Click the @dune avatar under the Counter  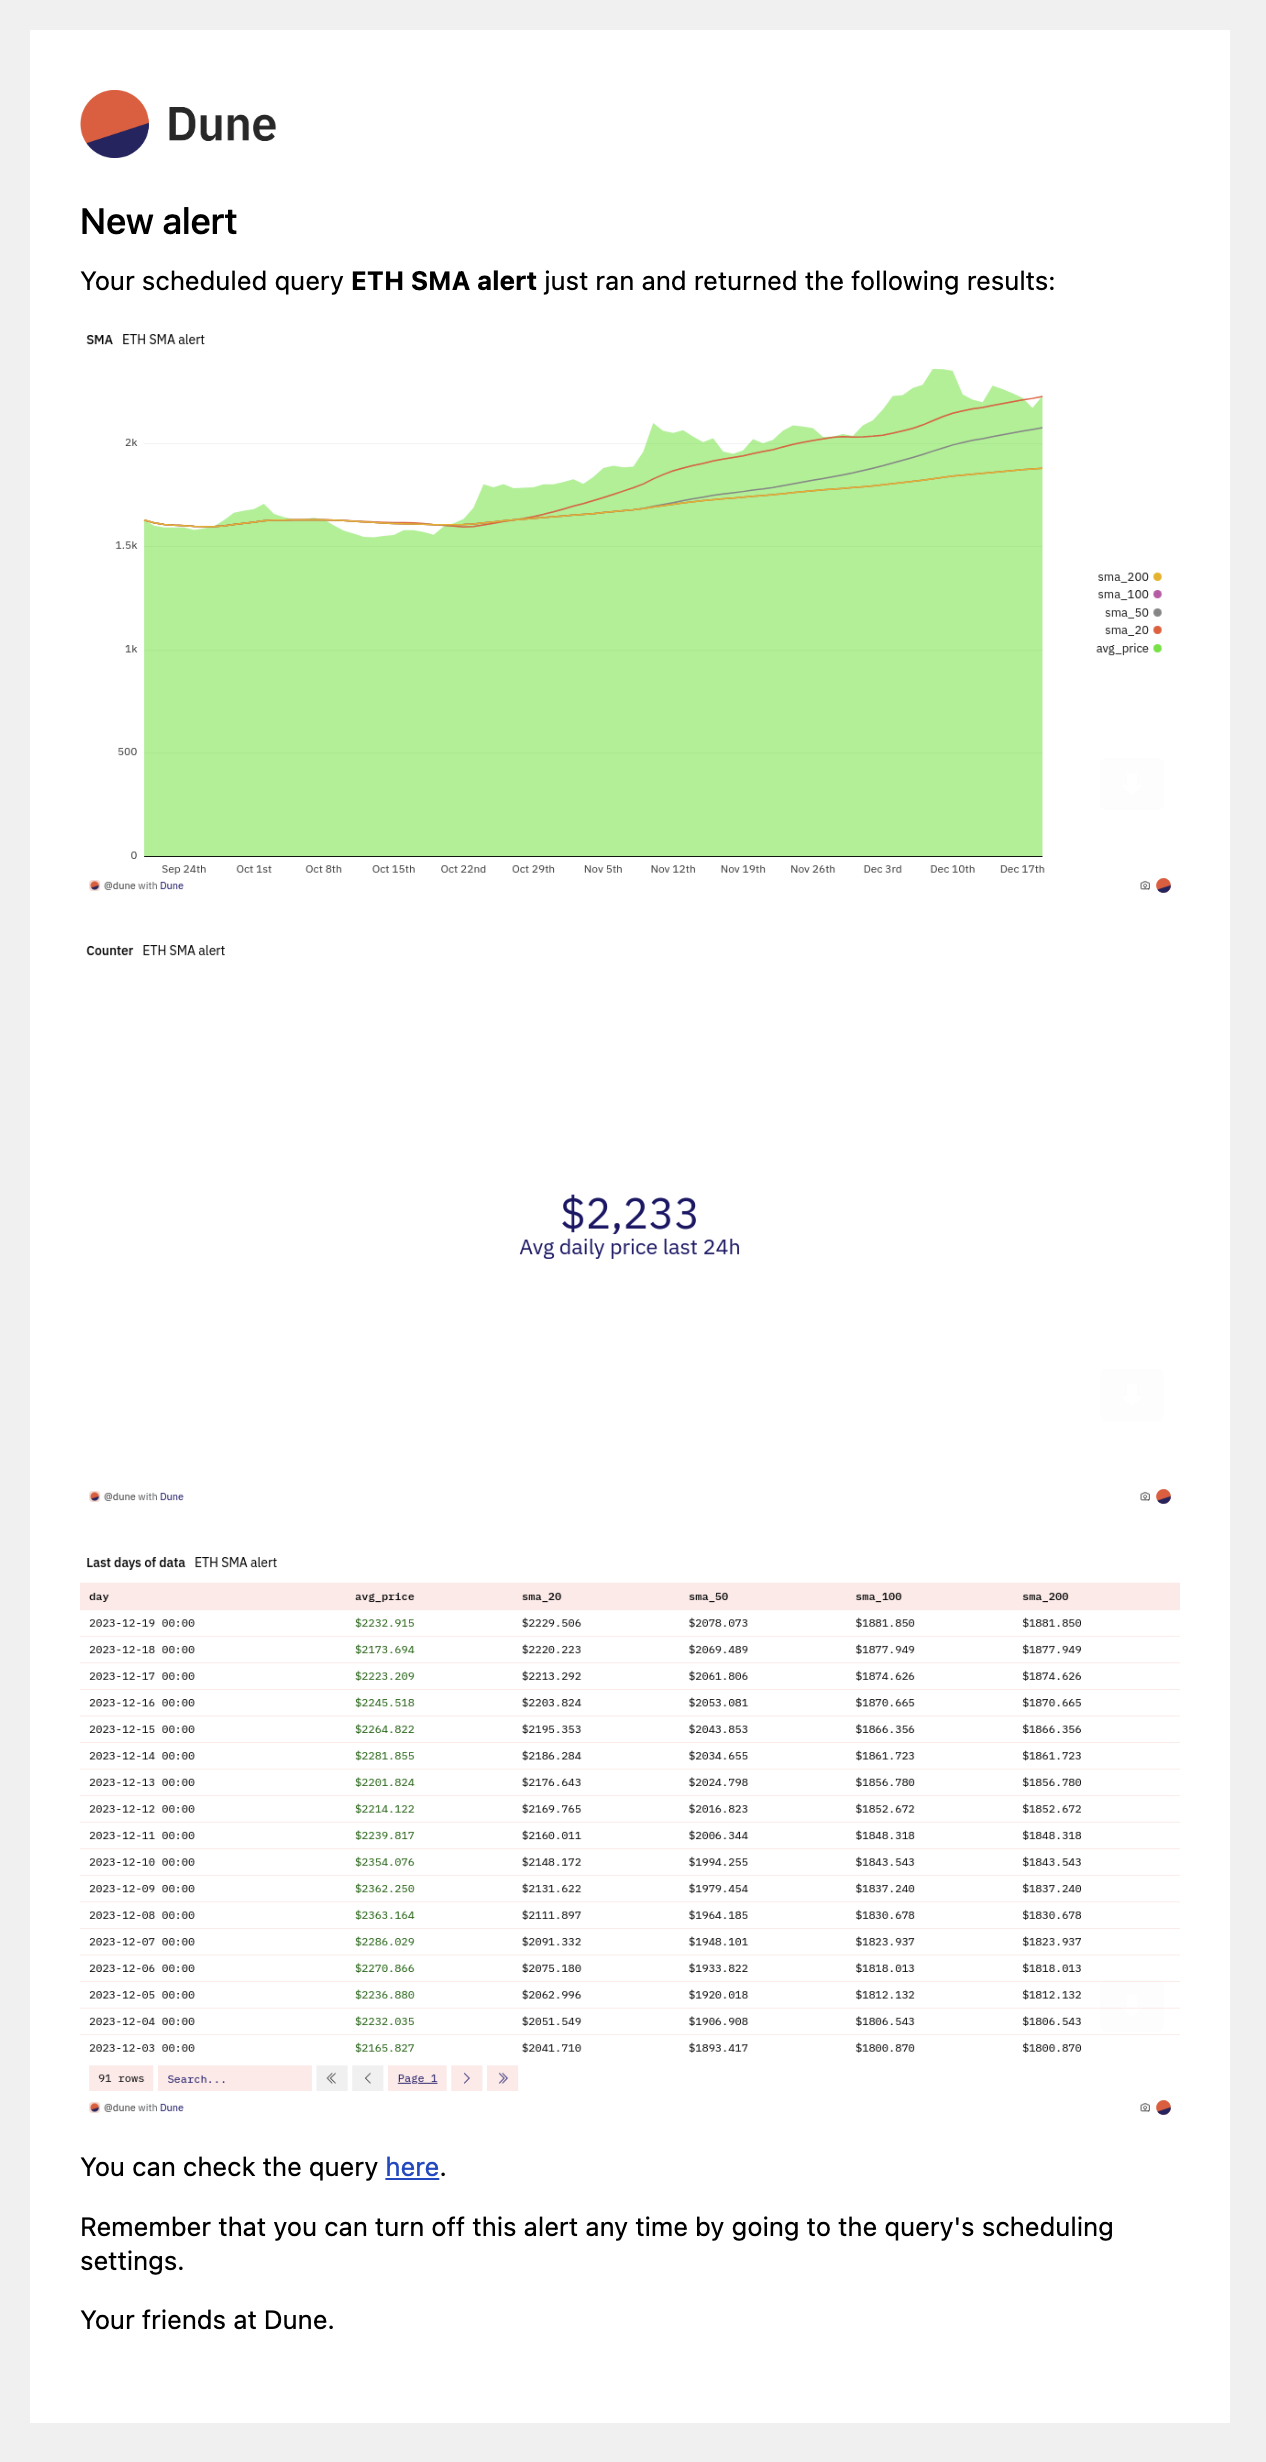95,1497
